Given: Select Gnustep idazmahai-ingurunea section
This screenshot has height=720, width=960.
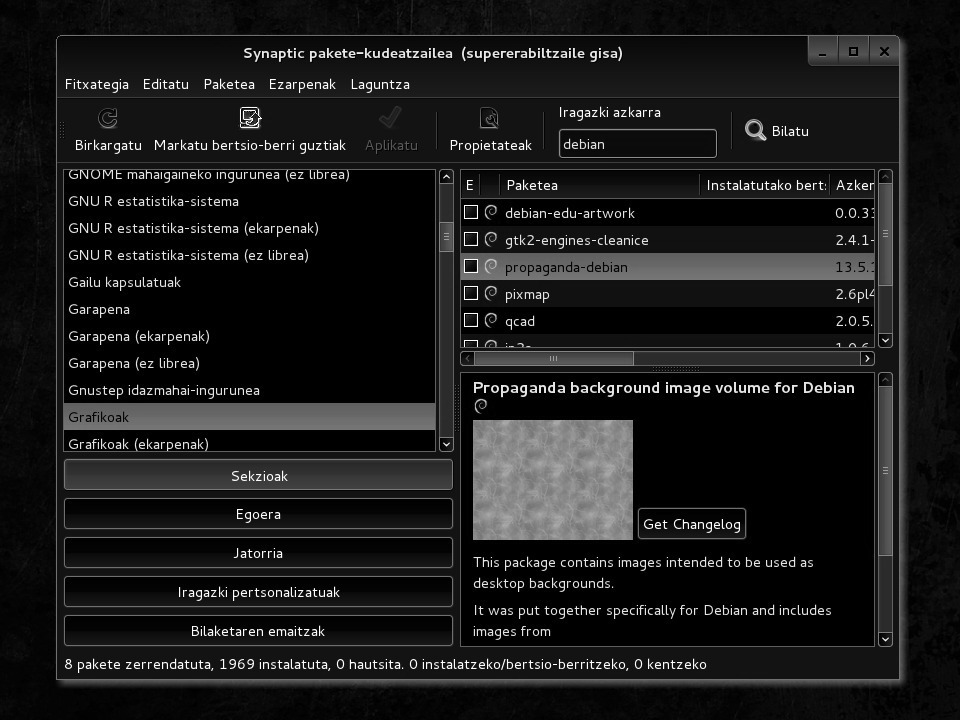Looking at the screenshot, I should pos(249,390).
